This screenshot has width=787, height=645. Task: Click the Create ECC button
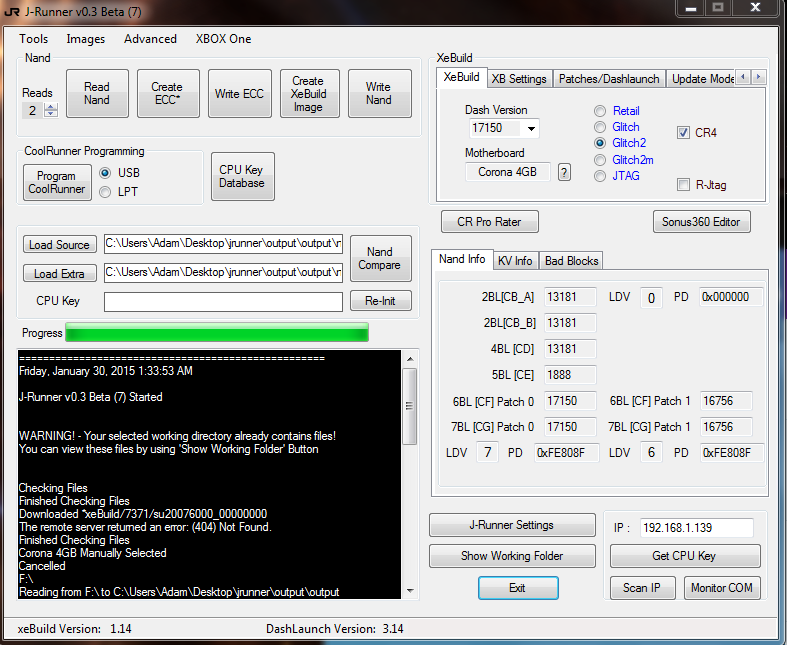[x=168, y=93]
